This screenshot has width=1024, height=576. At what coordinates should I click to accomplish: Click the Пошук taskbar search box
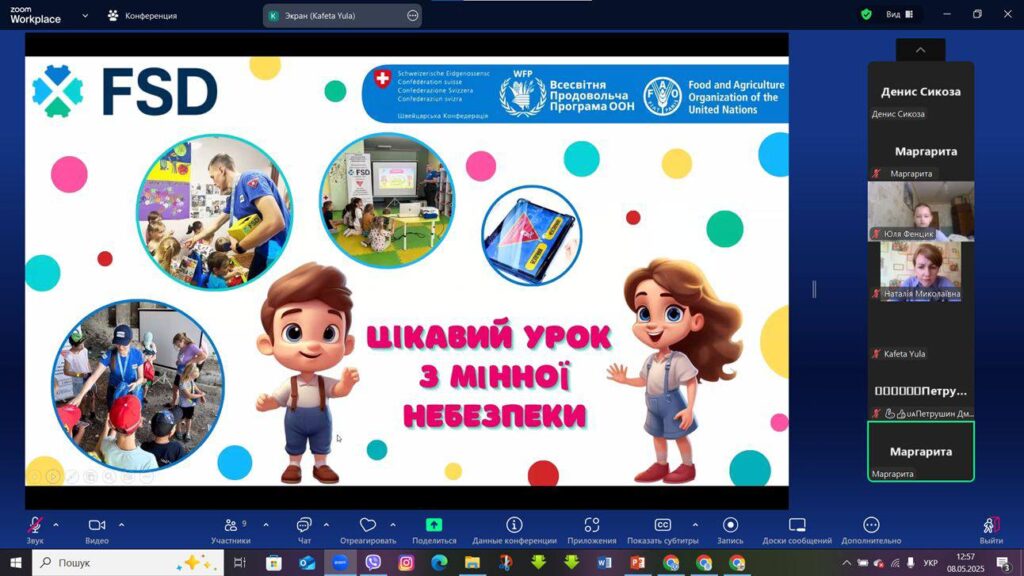pos(128,563)
